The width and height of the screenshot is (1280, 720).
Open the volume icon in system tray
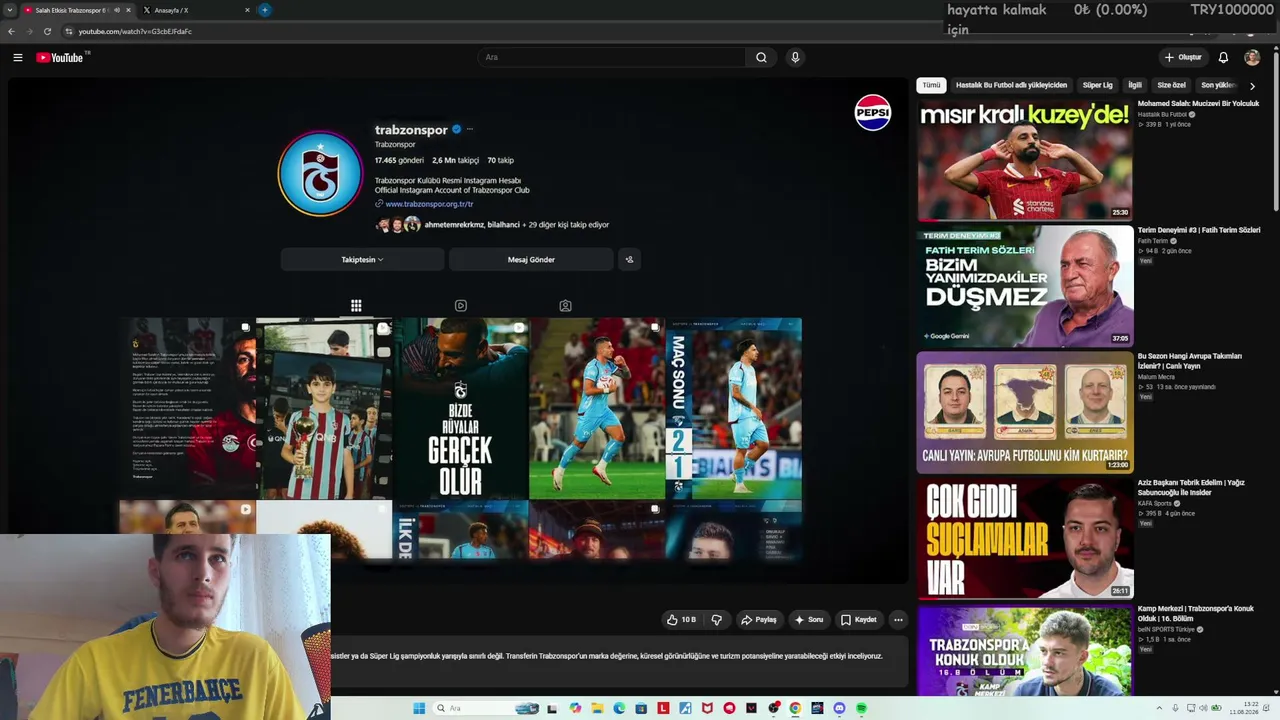pos(1203,708)
